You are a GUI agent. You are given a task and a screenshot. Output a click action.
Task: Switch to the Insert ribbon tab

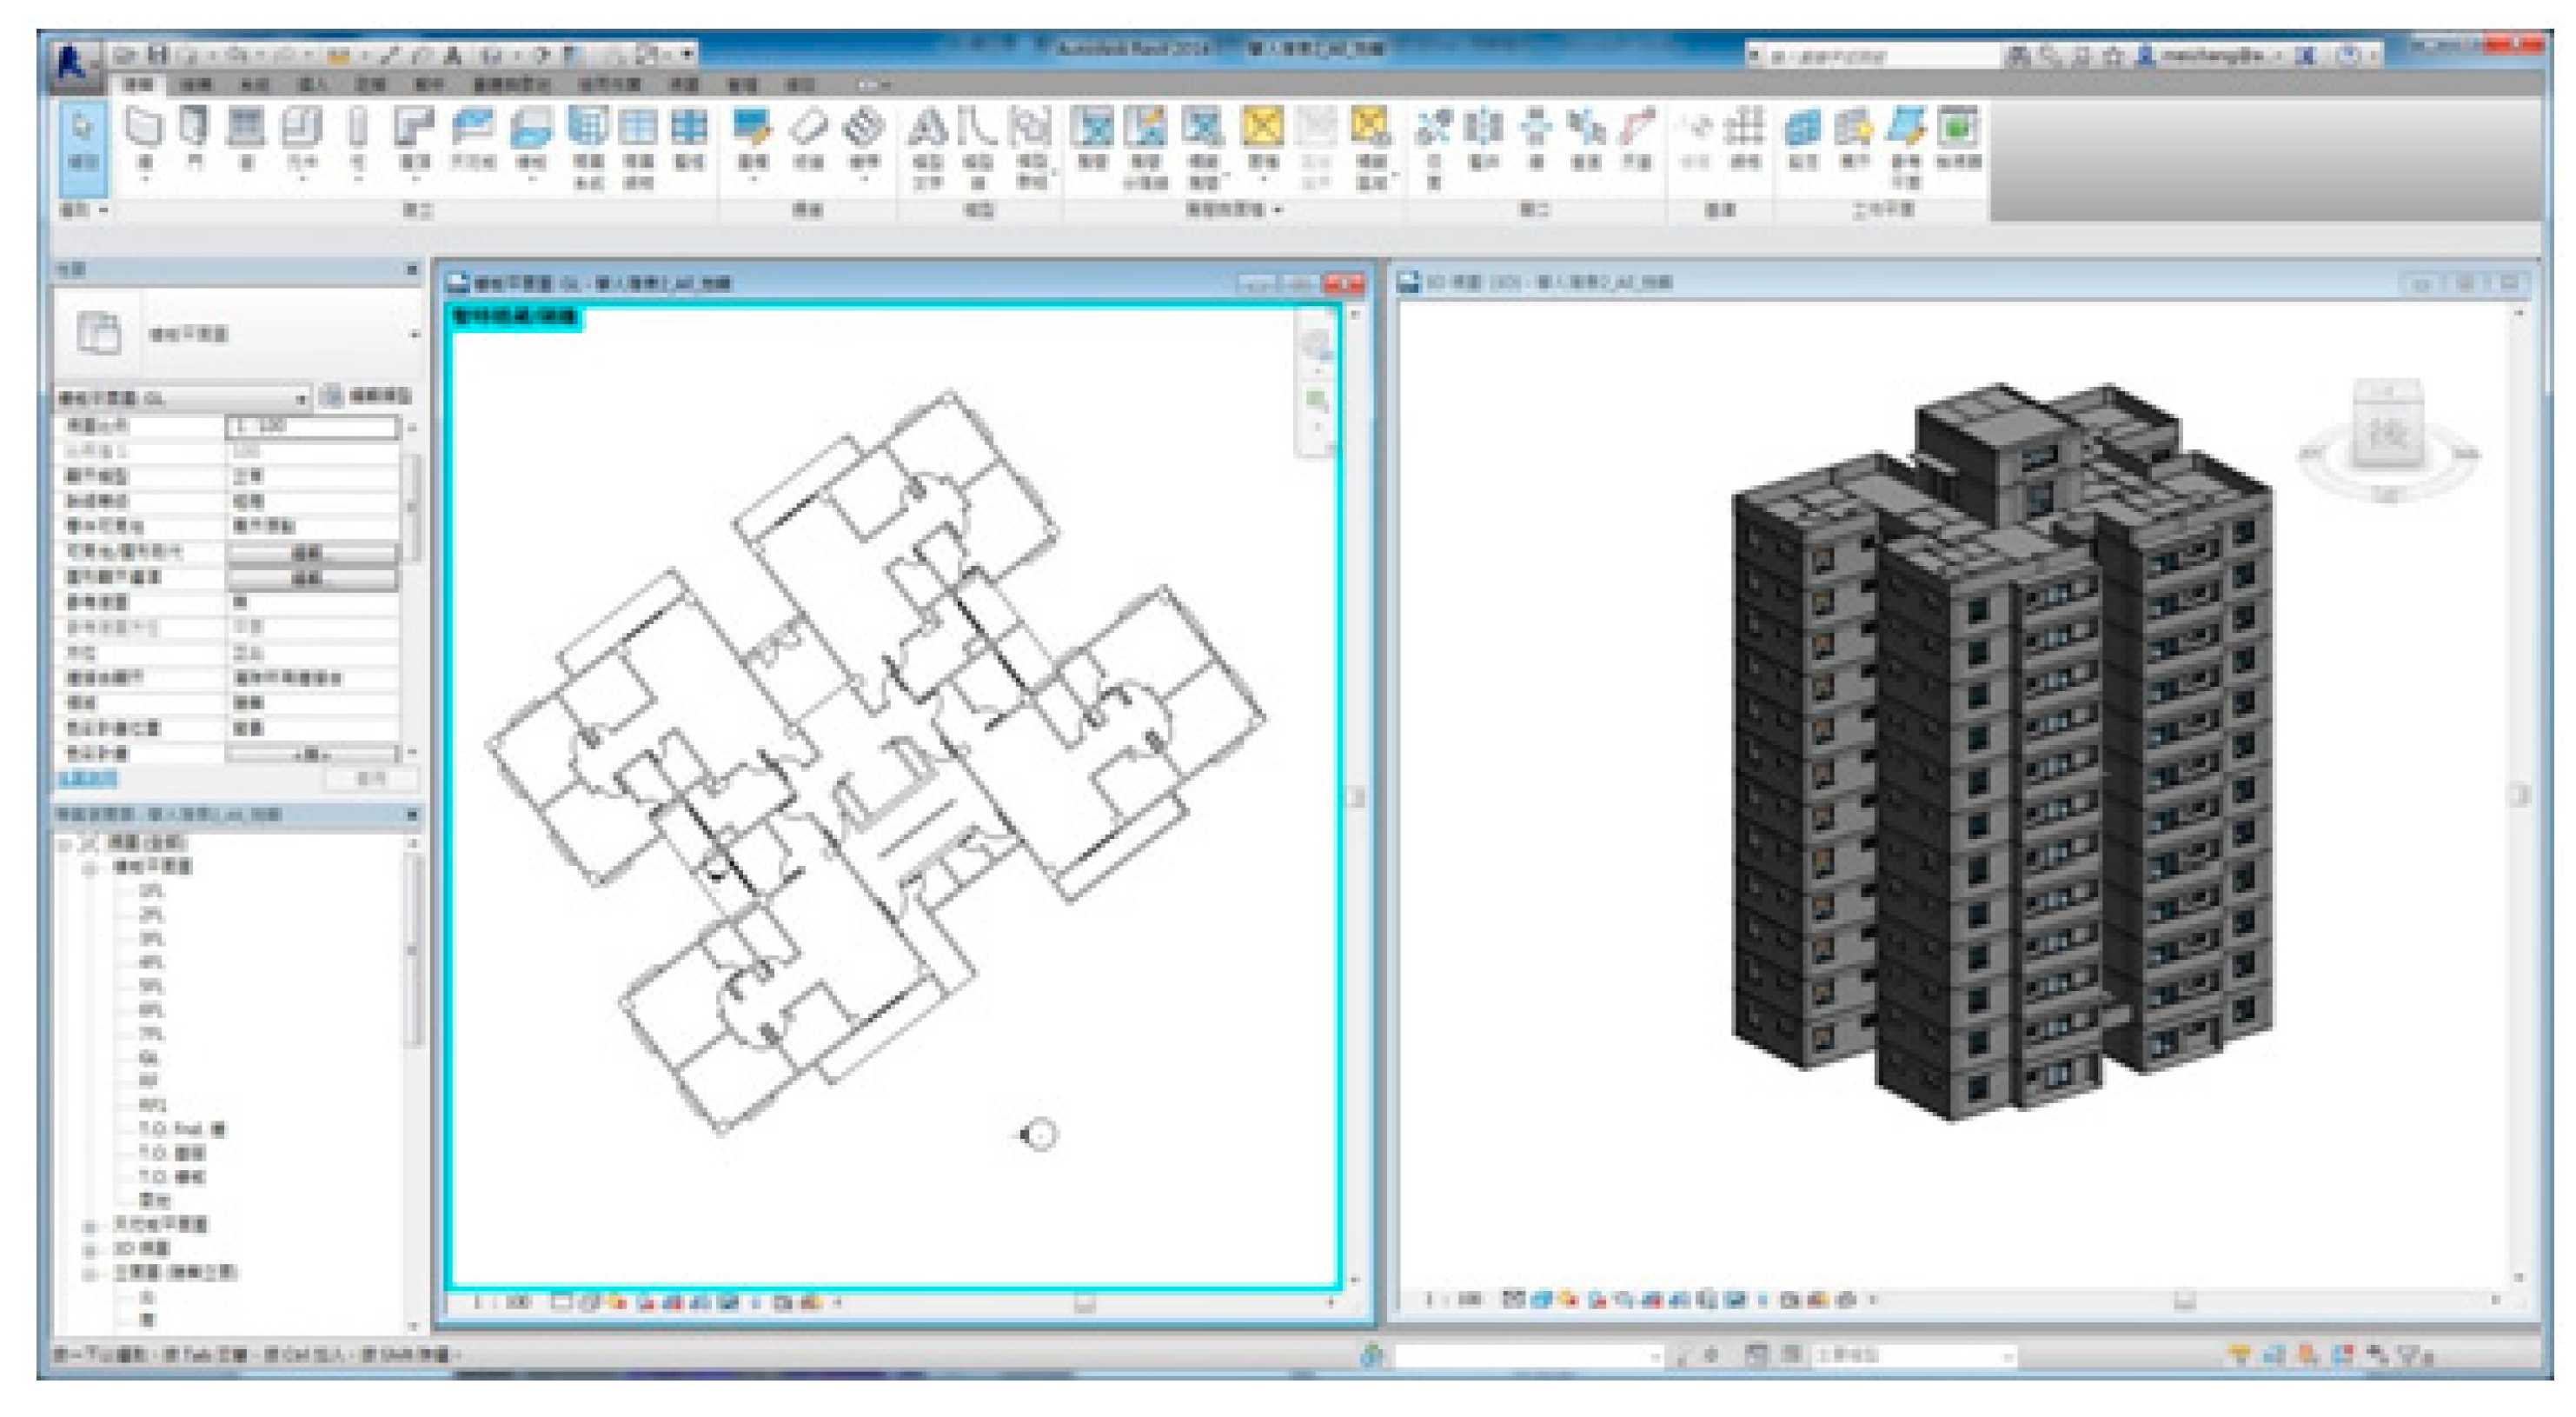pos(312,85)
